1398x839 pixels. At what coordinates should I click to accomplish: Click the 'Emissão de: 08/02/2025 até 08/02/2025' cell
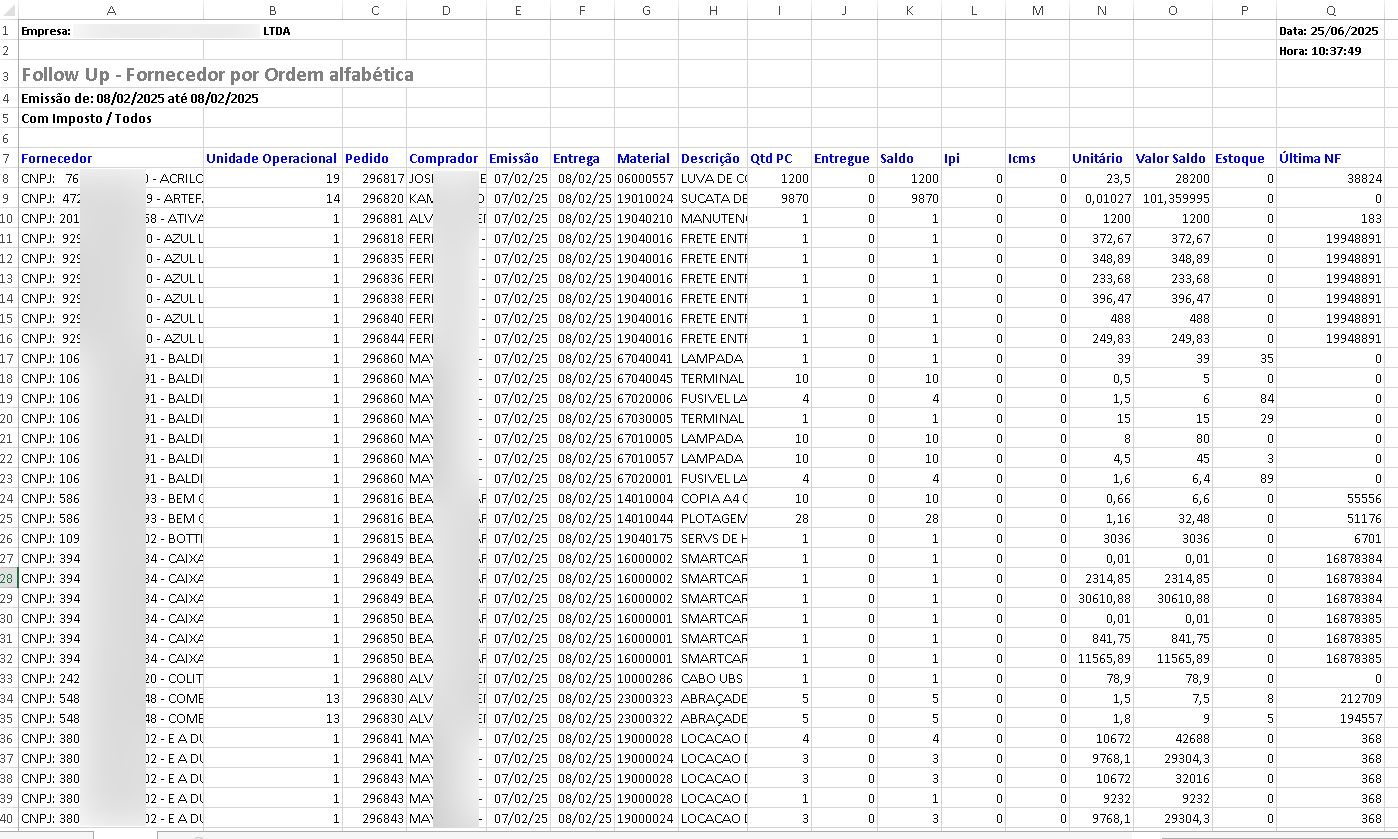point(140,98)
